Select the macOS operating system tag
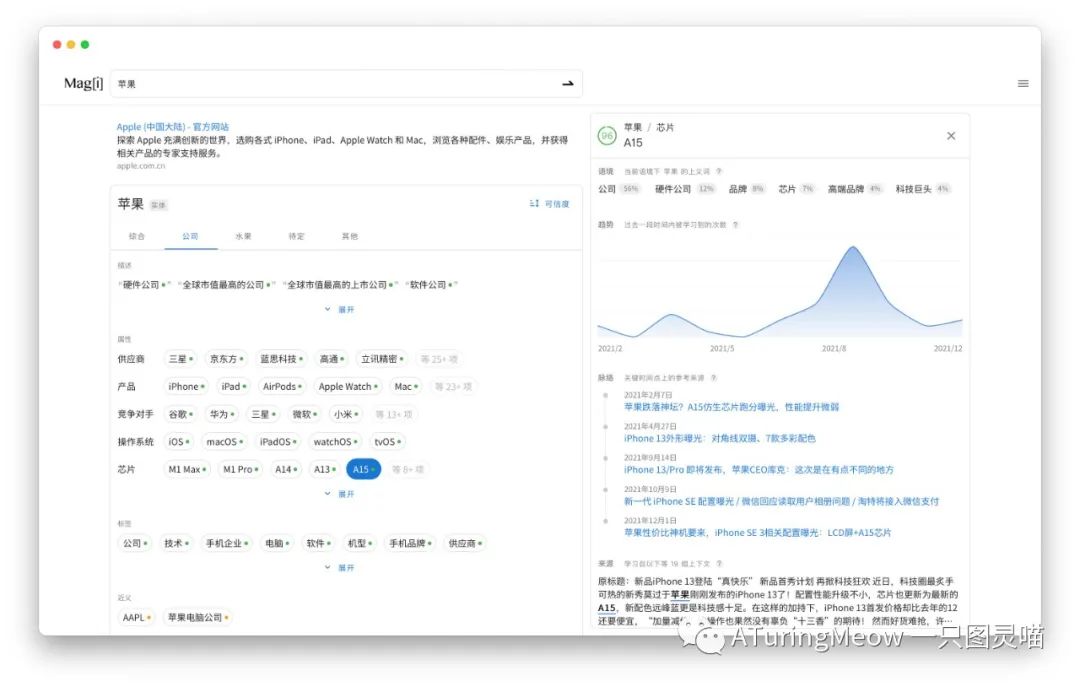The width and height of the screenshot is (1080, 687). [x=225, y=442]
